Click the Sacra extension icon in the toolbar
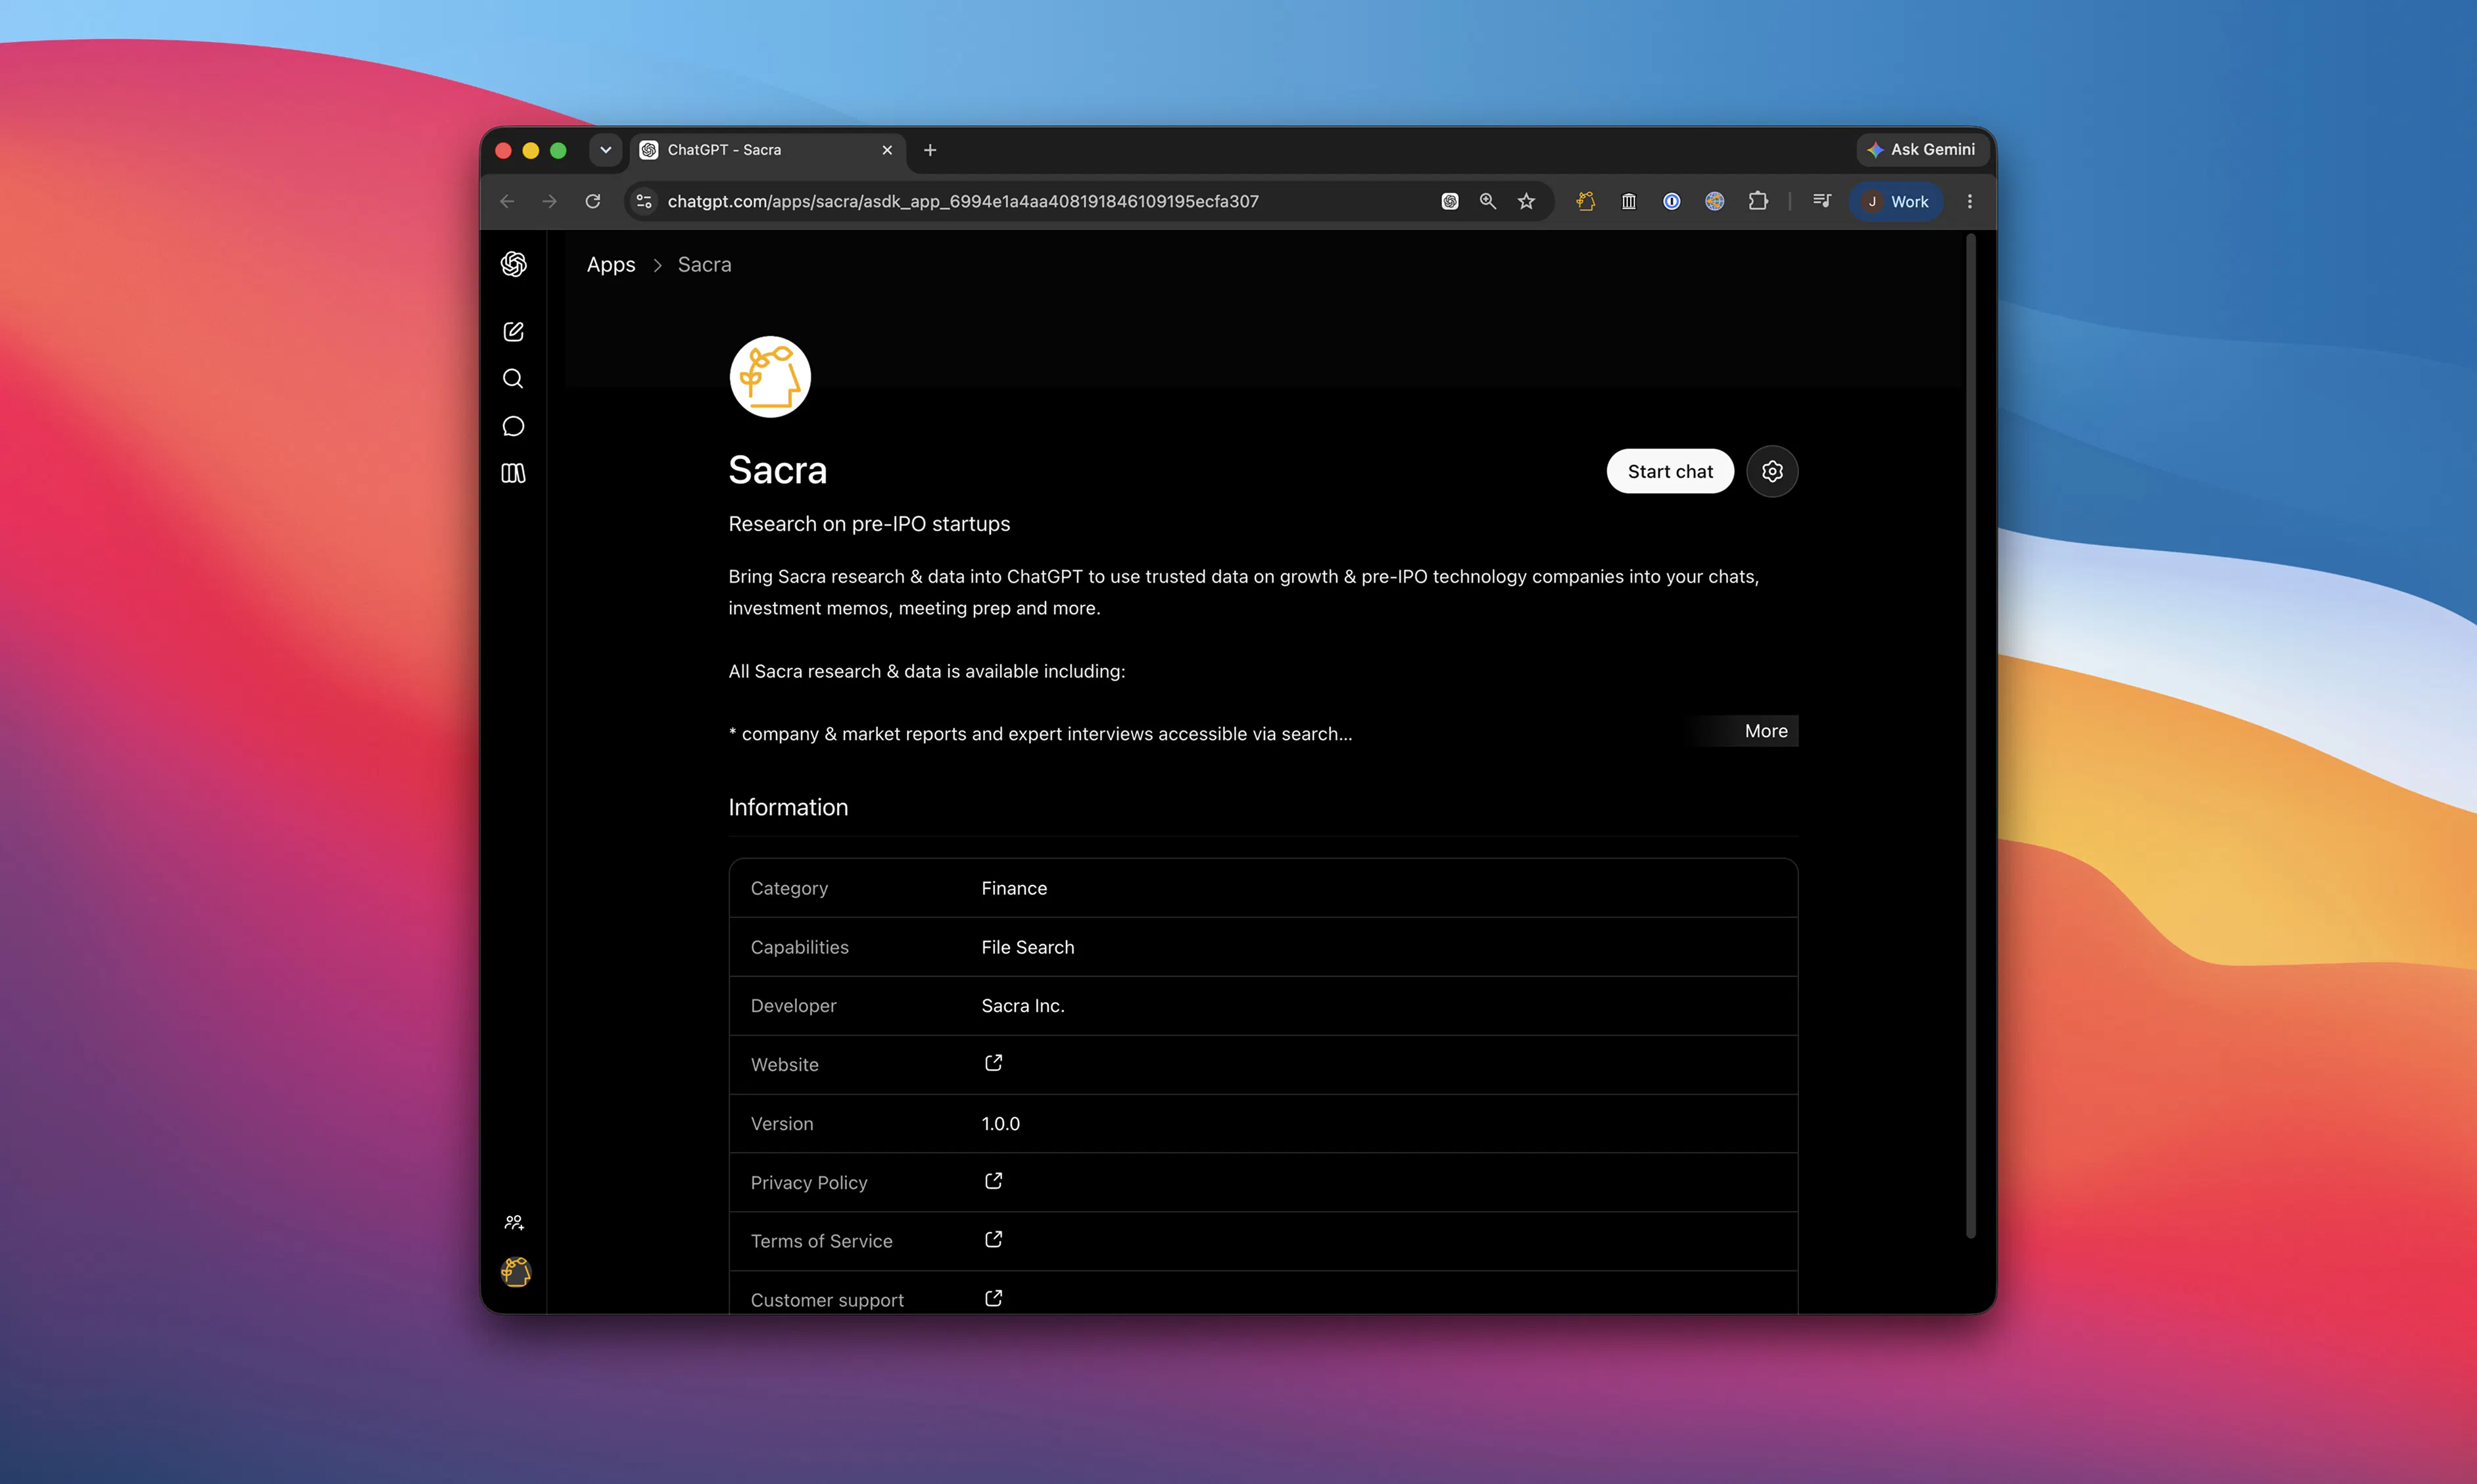This screenshot has height=1484, width=2477. click(1586, 201)
